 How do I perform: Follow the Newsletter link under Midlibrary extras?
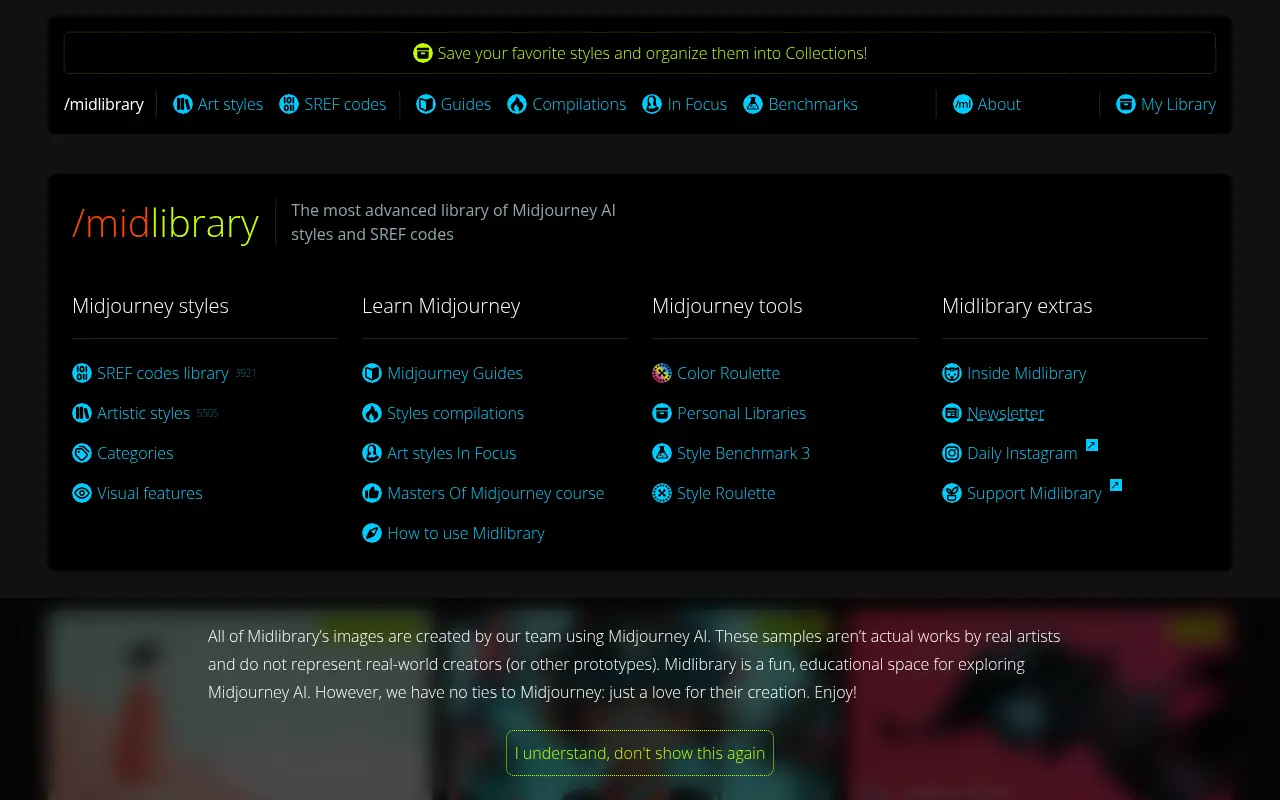pos(1005,413)
